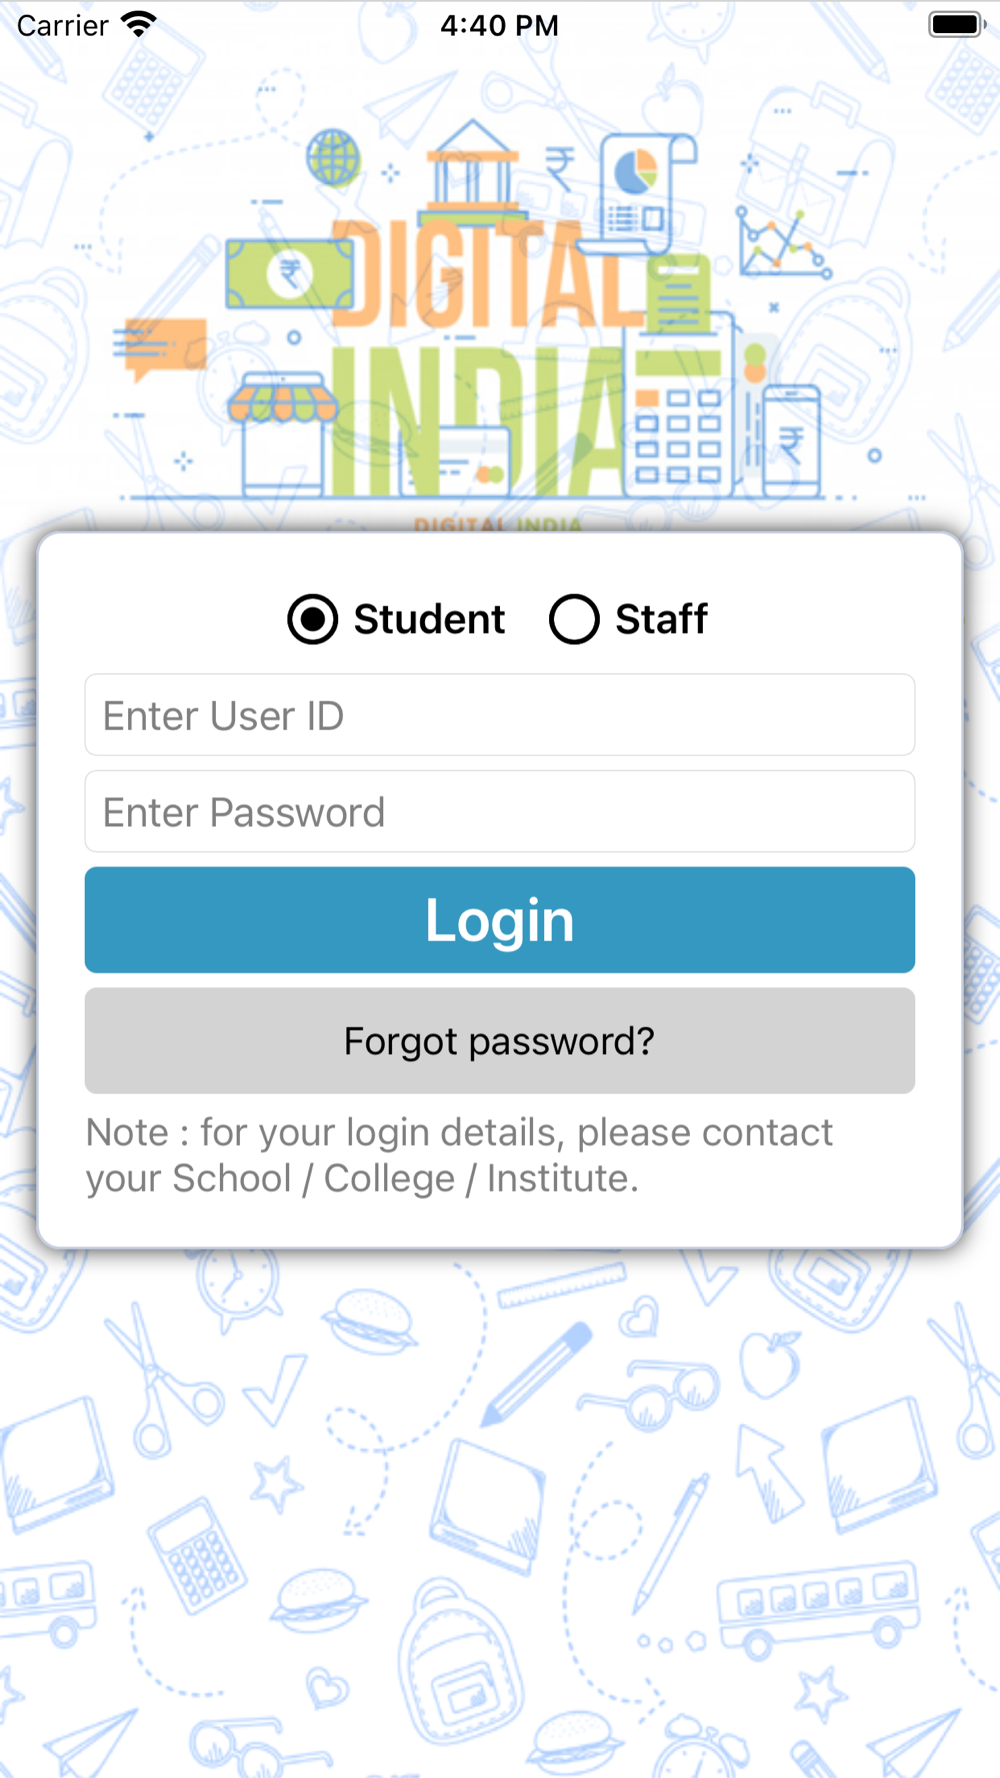Viewport: 1000px width, 1778px height.
Task: Tap the Staff label text
Action: 661,619
